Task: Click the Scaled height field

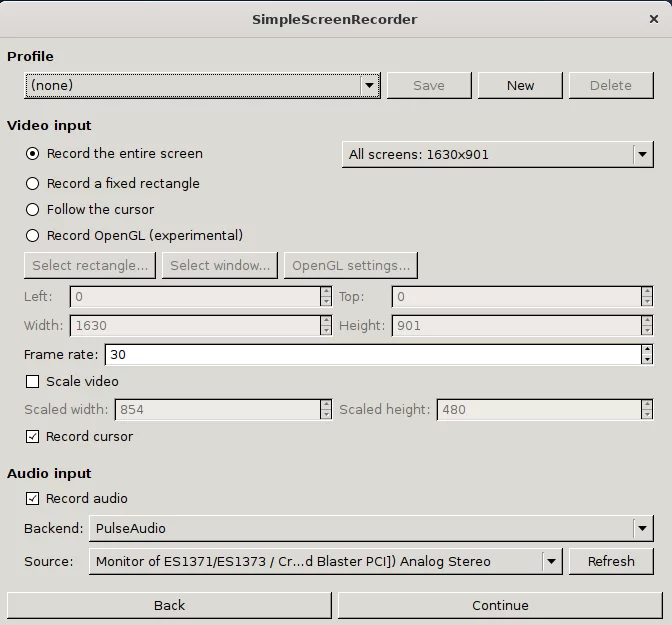Action: (539, 409)
